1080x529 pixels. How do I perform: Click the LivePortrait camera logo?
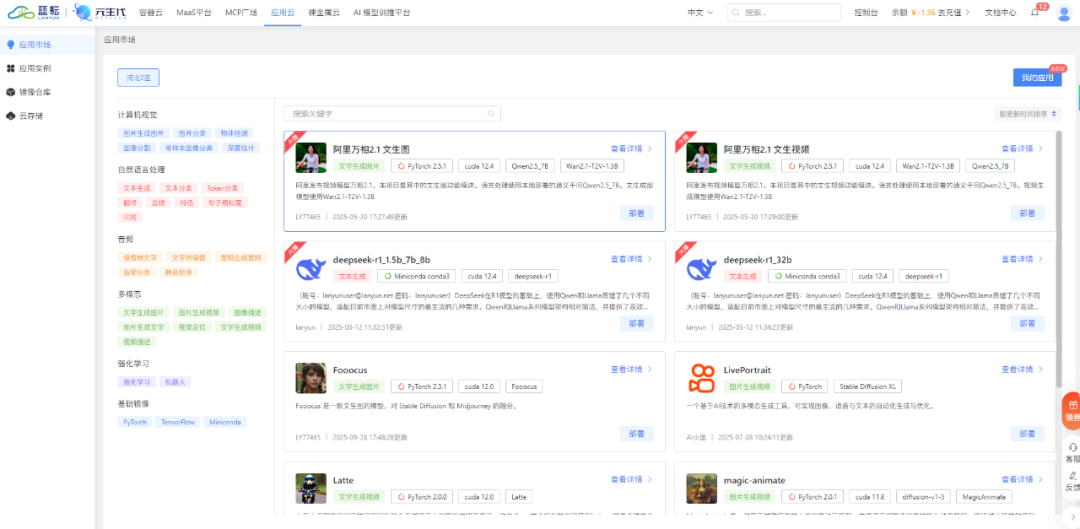(702, 378)
